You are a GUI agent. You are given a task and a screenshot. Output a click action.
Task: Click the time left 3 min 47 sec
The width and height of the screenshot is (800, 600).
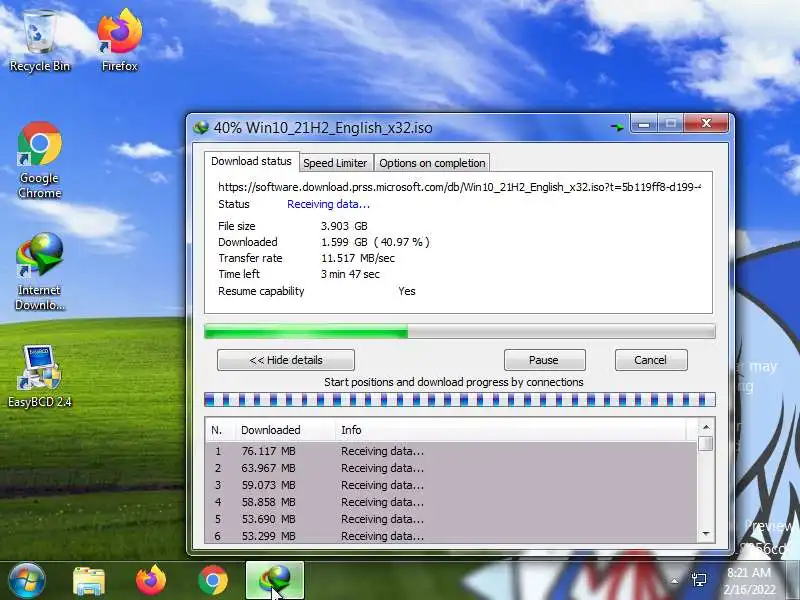tap(350, 274)
